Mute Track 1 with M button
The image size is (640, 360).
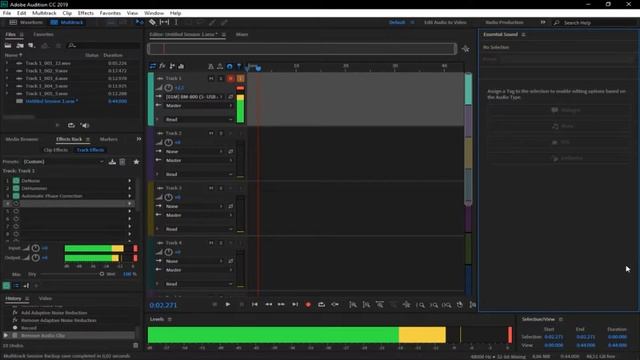211,78
